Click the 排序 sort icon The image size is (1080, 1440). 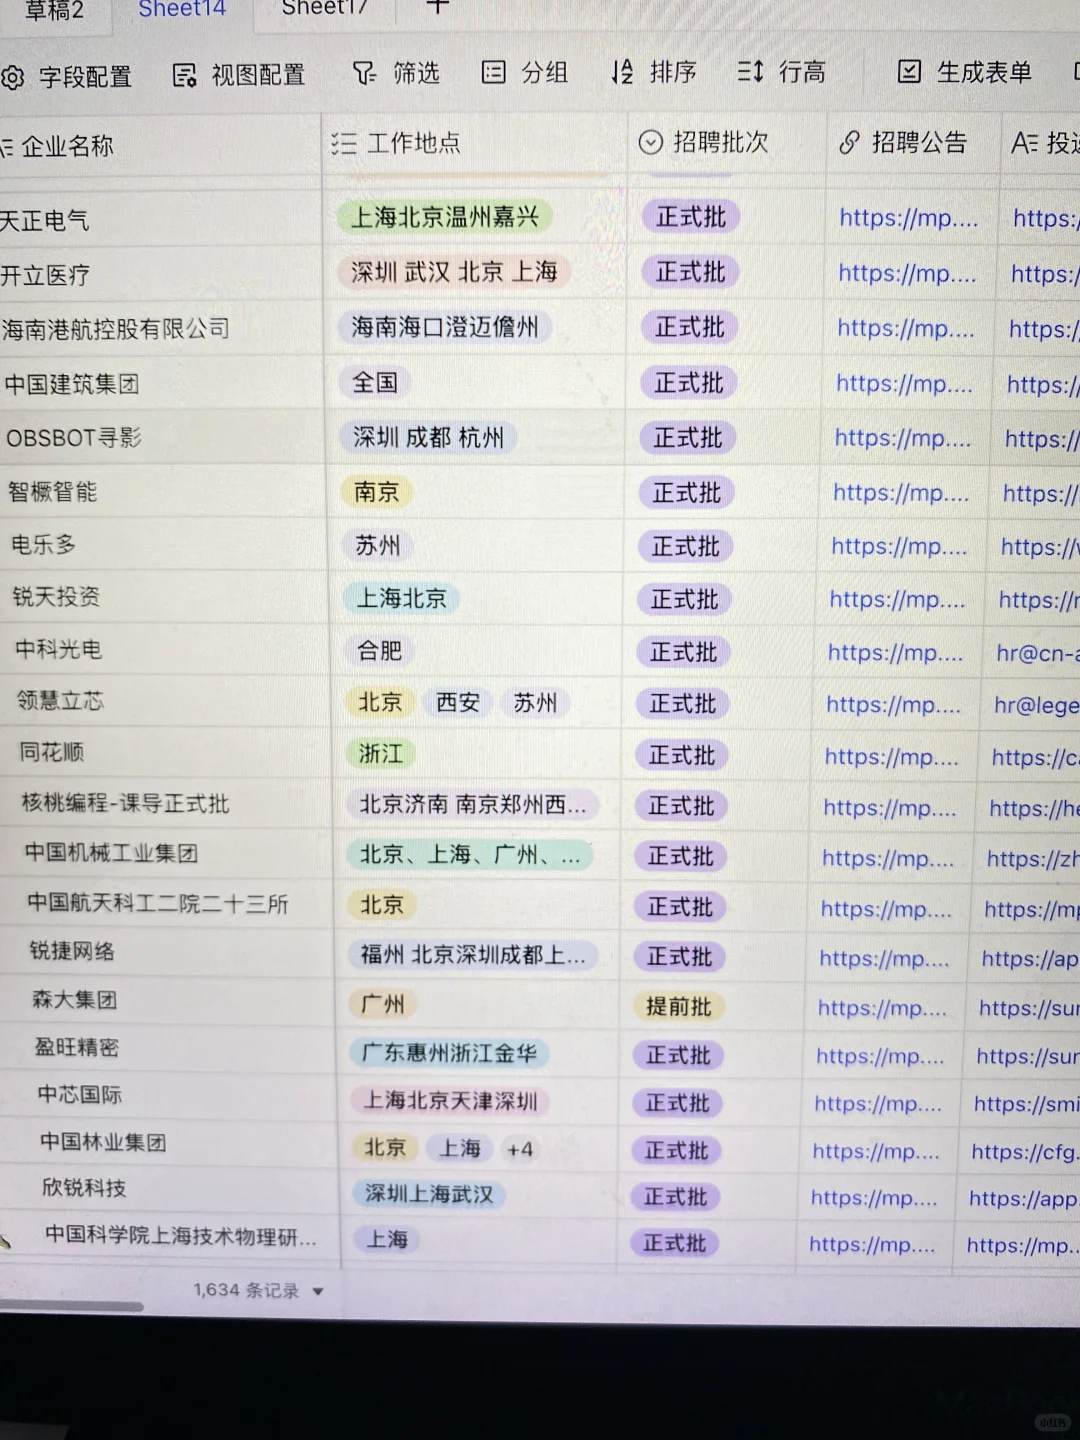coord(621,71)
